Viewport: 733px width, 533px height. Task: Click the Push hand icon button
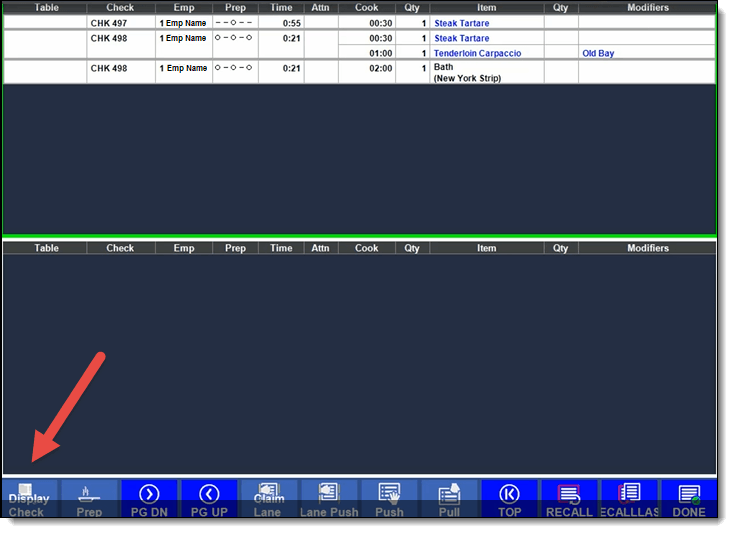pos(389,499)
